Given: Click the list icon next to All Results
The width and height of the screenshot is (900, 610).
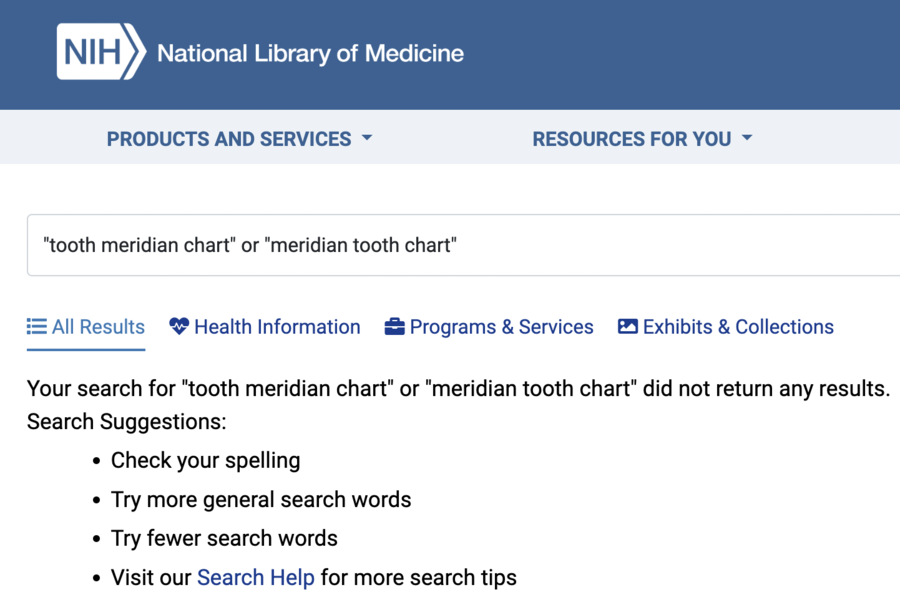Looking at the screenshot, I should pos(37,327).
